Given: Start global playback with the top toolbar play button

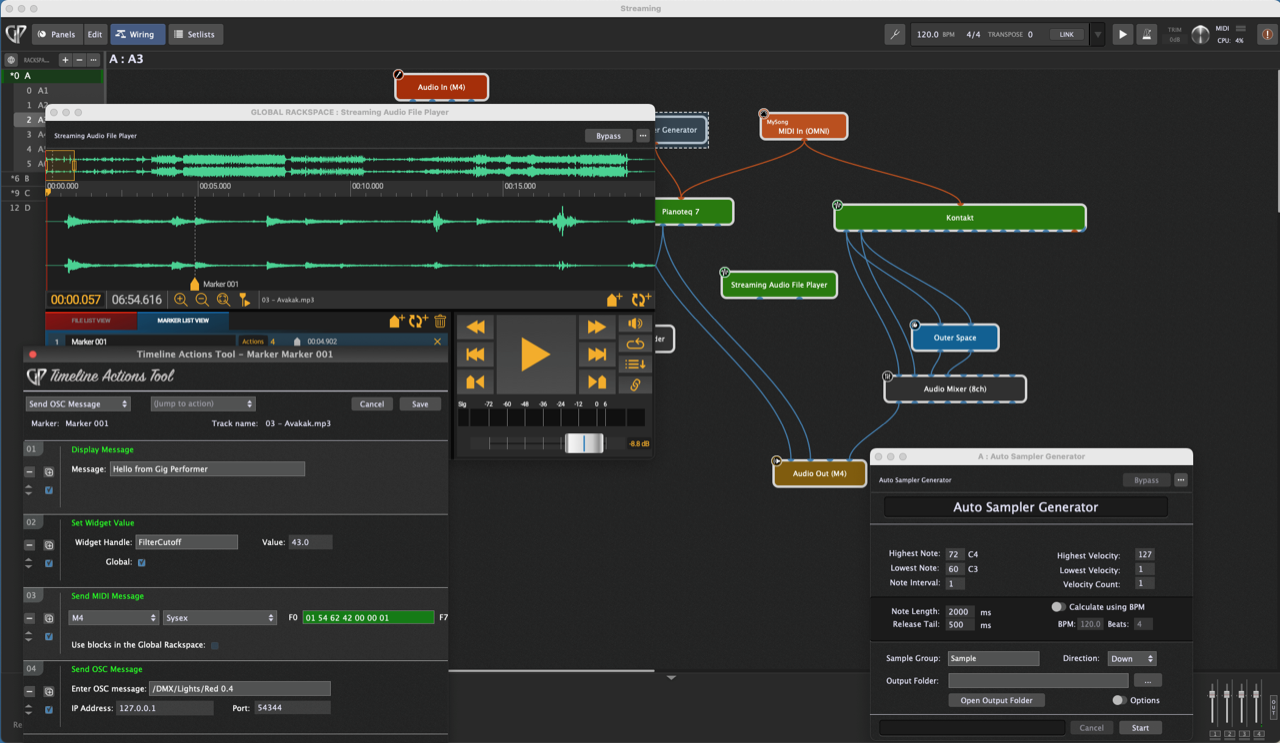Looking at the screenshot, I should point(1122,34).
